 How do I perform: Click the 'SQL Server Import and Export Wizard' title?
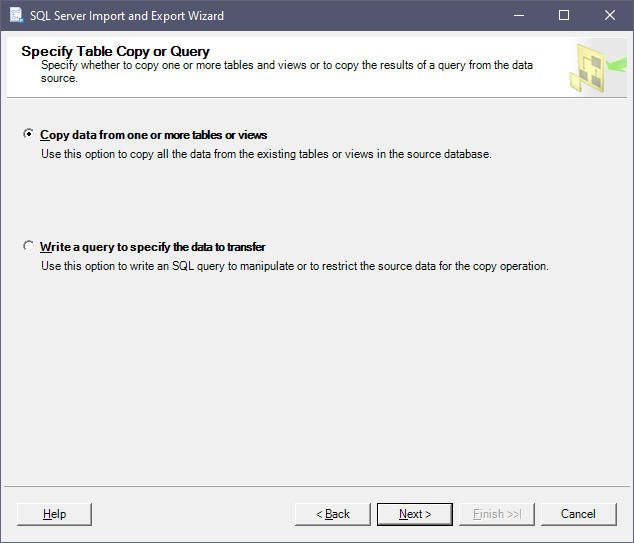coord(127,16)
